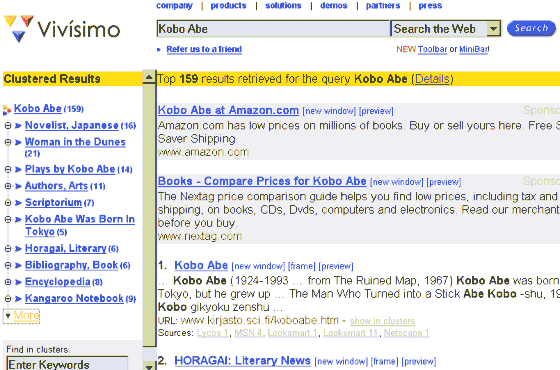Click the cluster panel scroll up arrow
This screenshot has width=560, height=370.
coord(149,77)
